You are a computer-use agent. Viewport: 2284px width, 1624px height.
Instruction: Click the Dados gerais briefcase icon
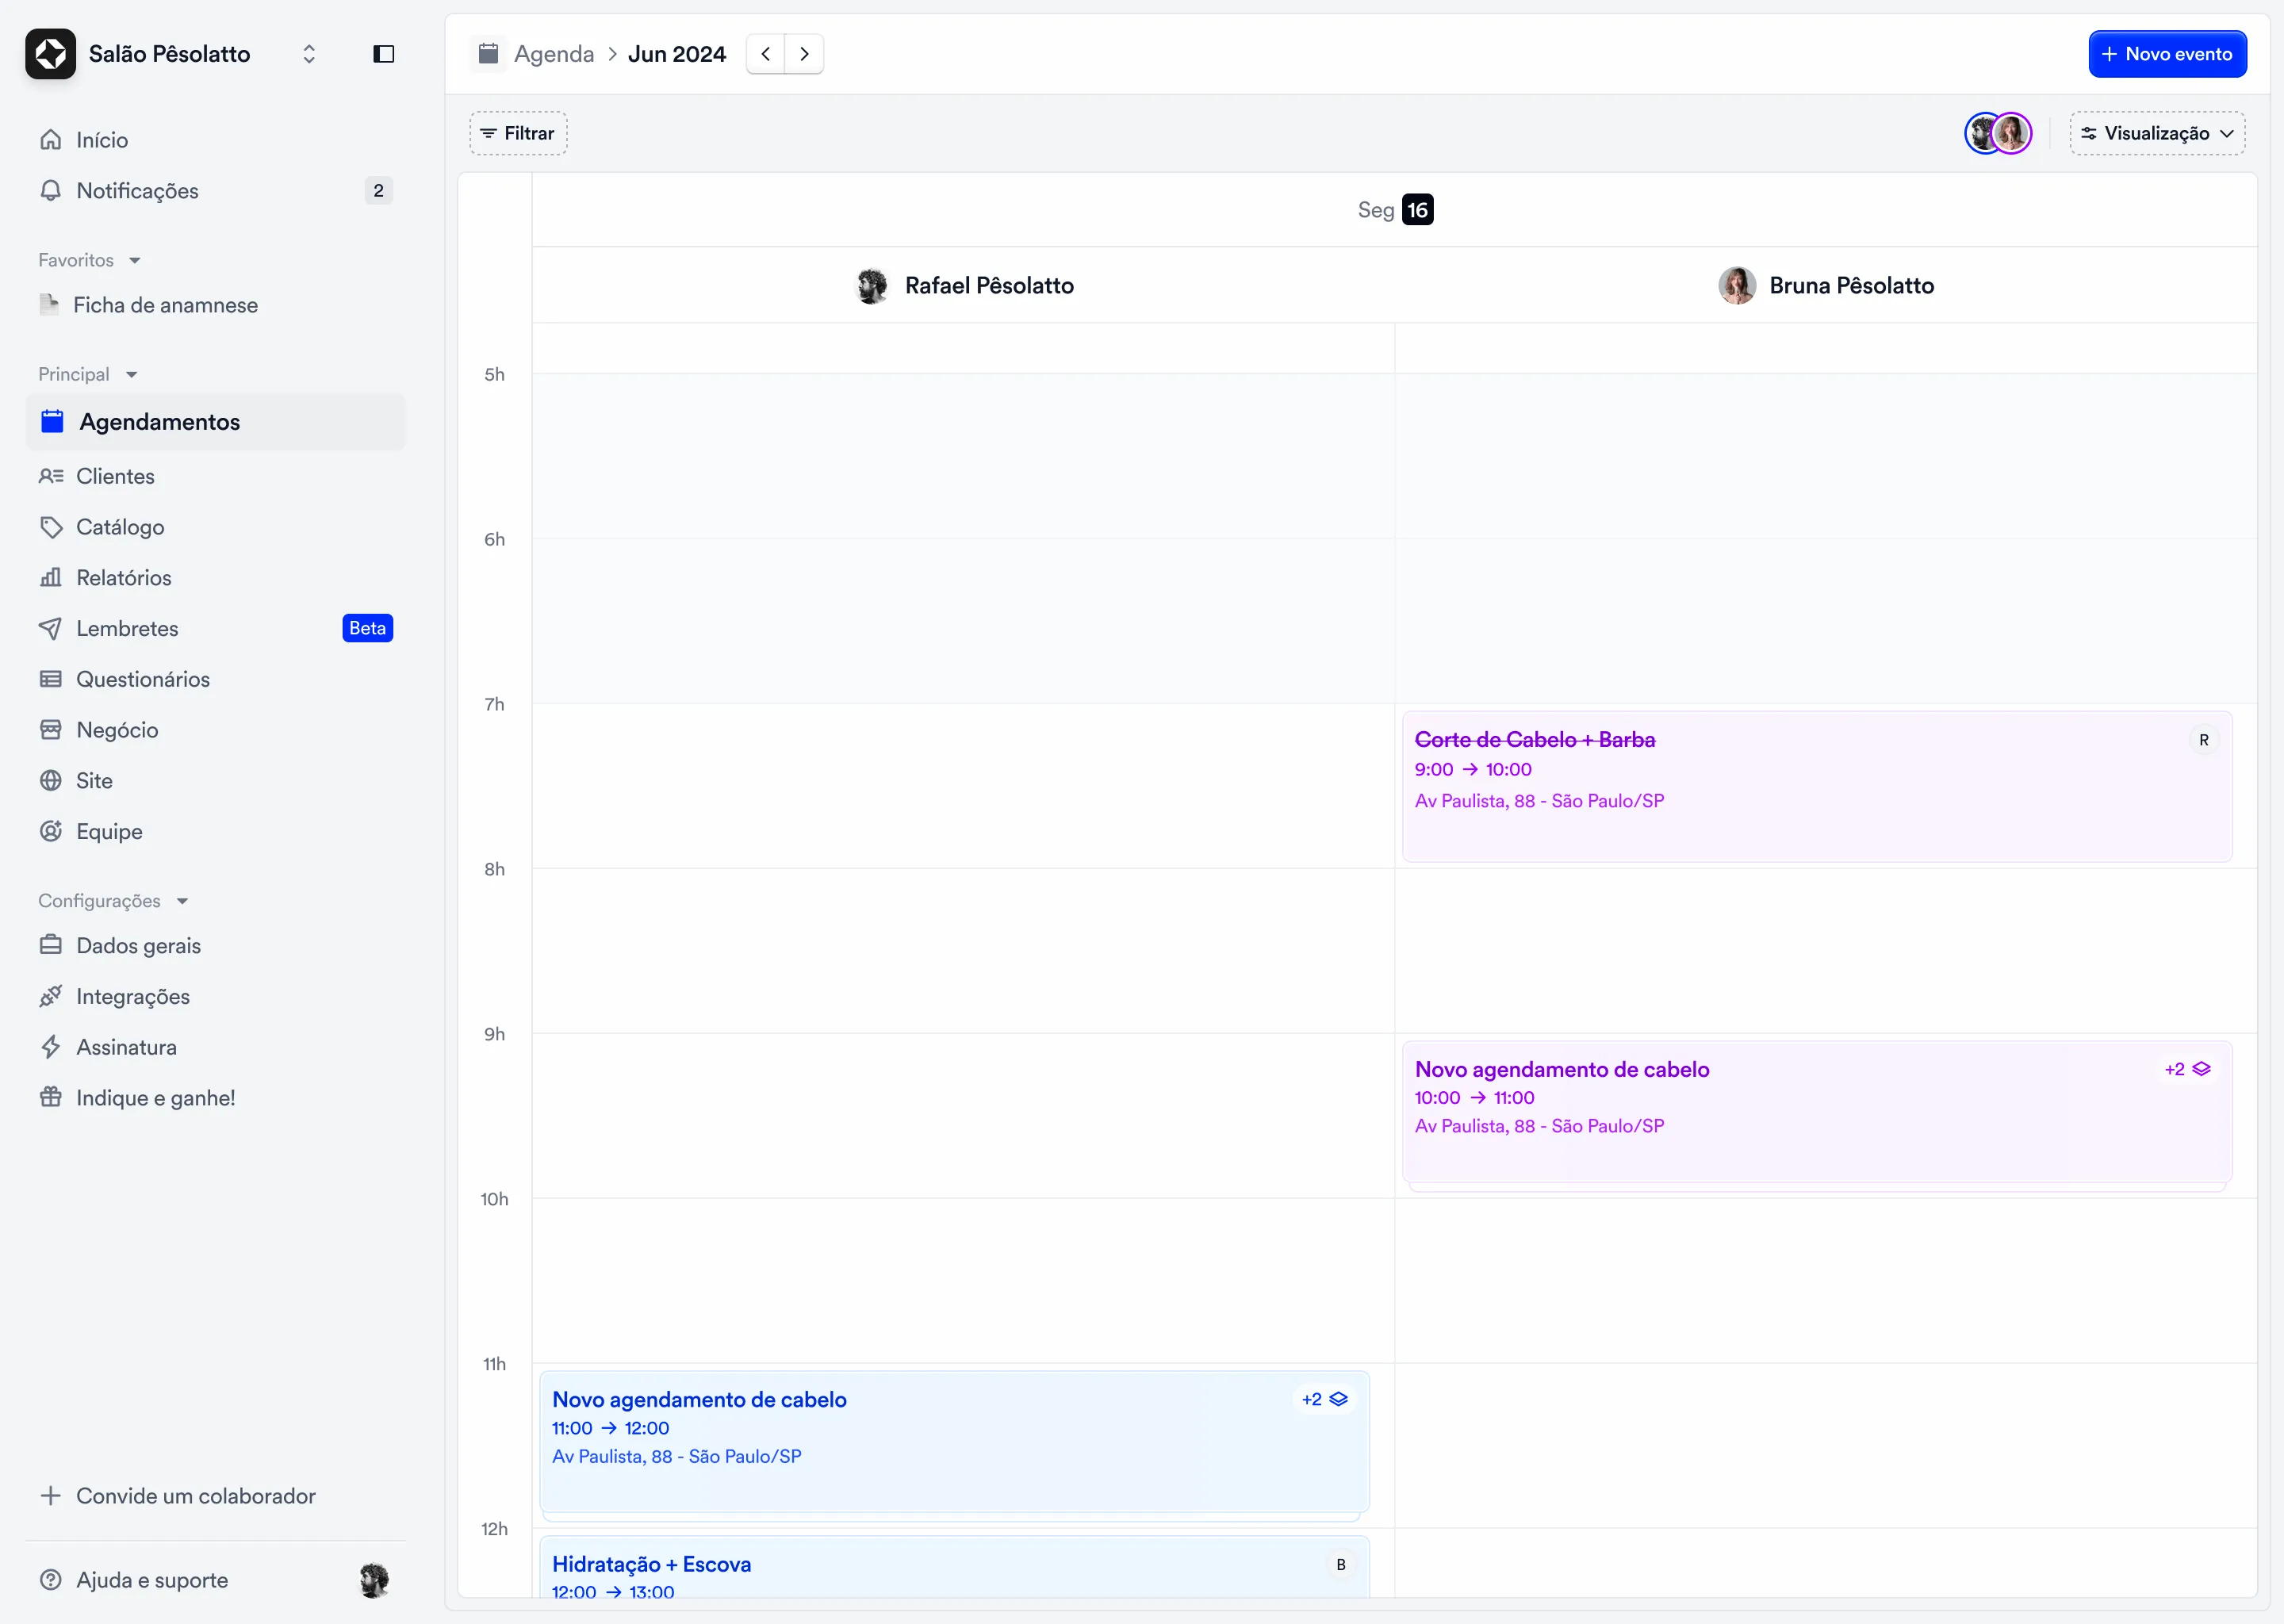click(51, 946)
